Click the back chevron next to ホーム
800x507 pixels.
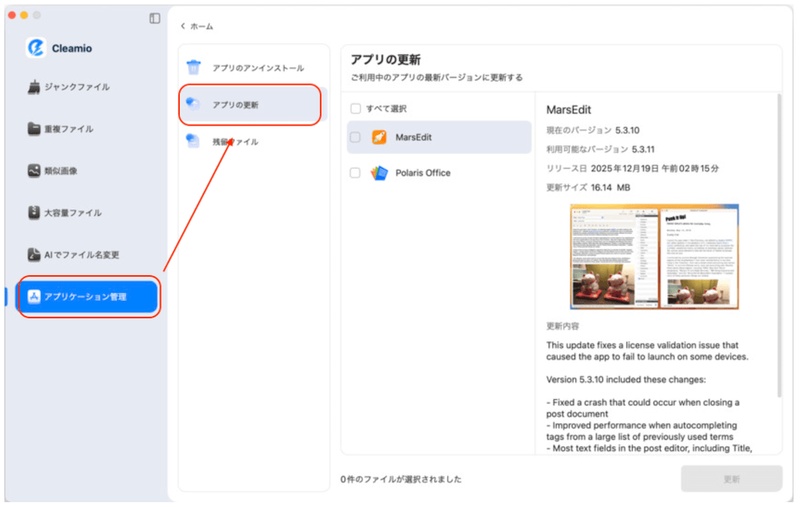(183, 26)
